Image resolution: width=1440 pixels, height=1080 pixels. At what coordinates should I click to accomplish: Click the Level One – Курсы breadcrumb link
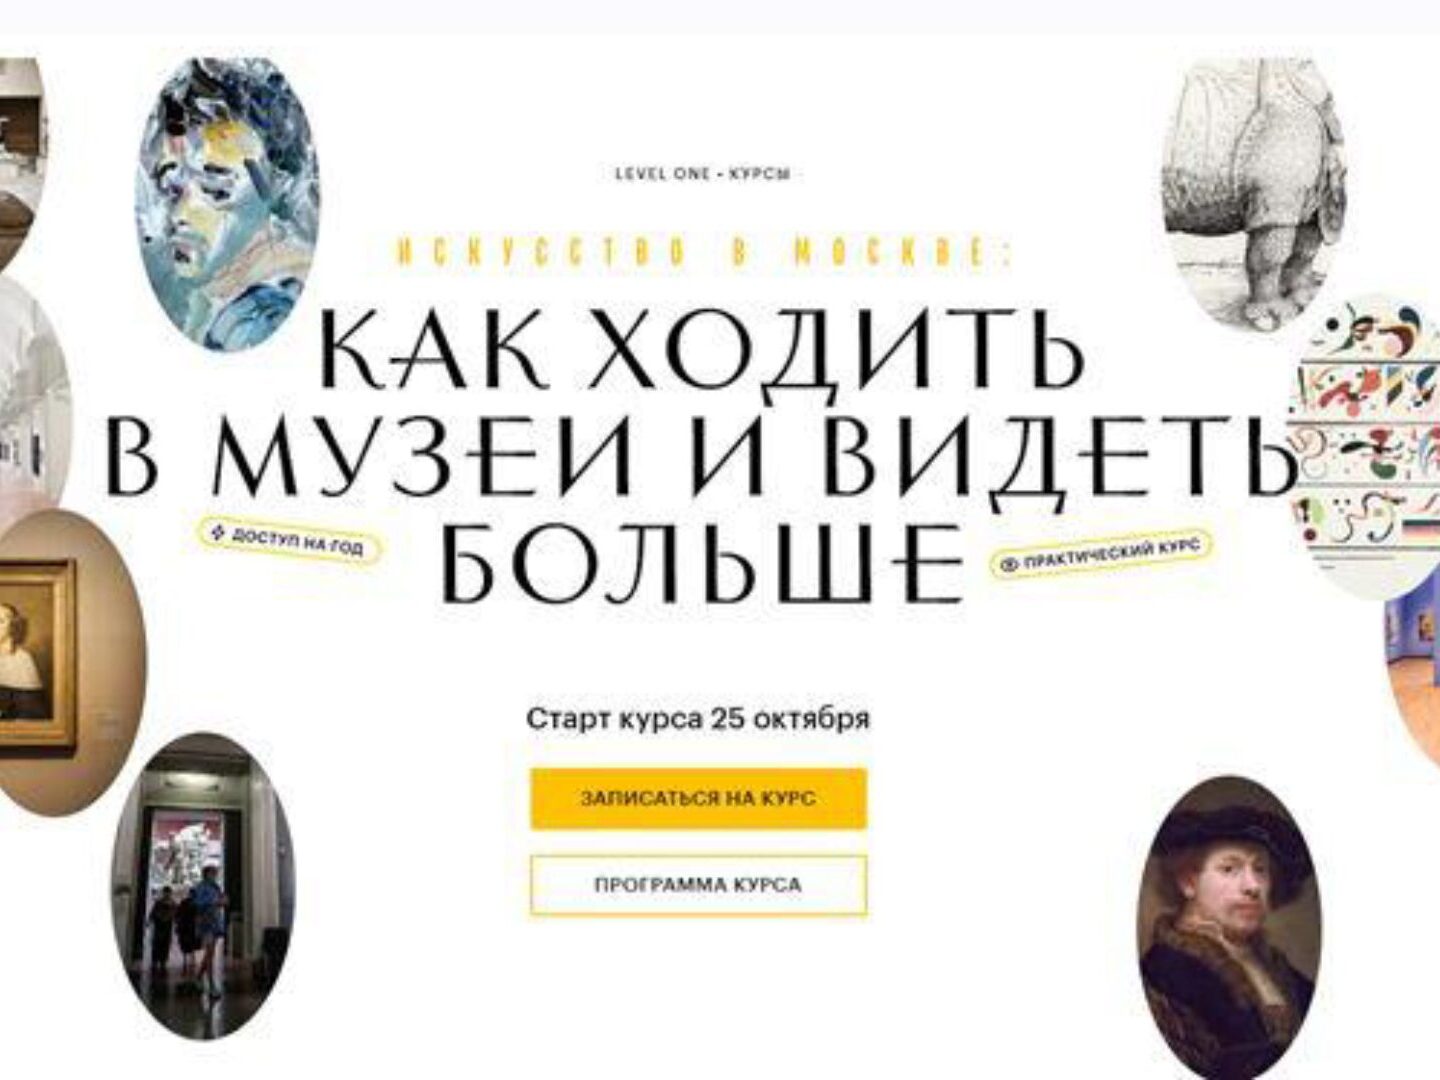click(x=703, y=174)
